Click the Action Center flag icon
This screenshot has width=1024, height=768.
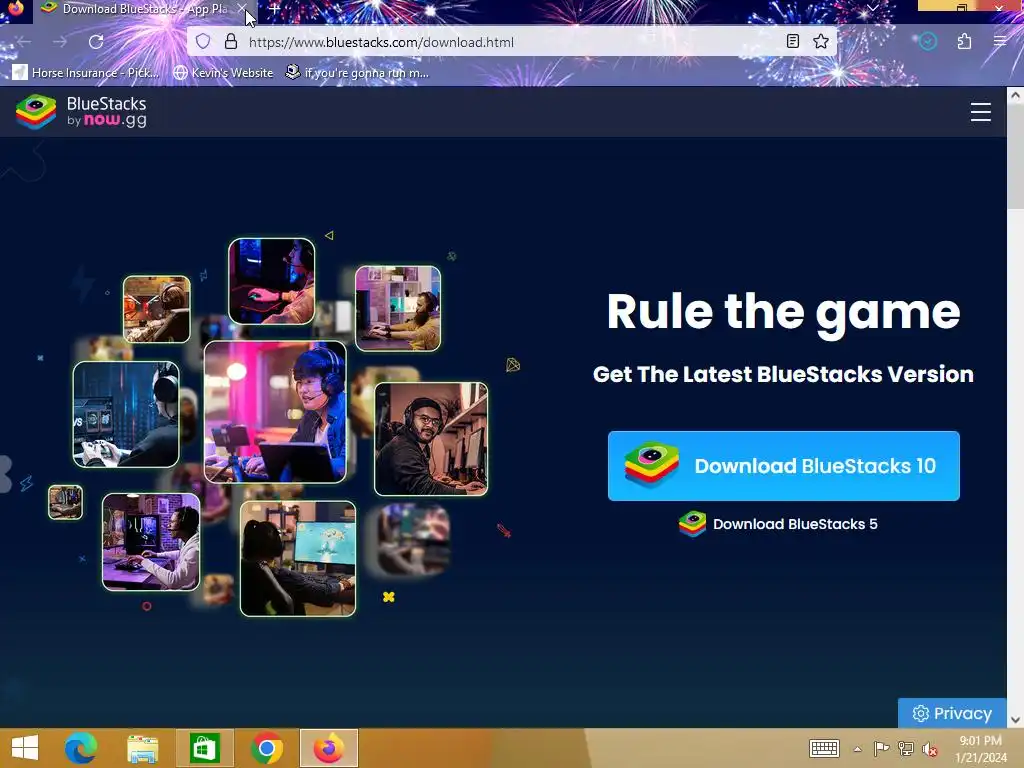point(881,748)
